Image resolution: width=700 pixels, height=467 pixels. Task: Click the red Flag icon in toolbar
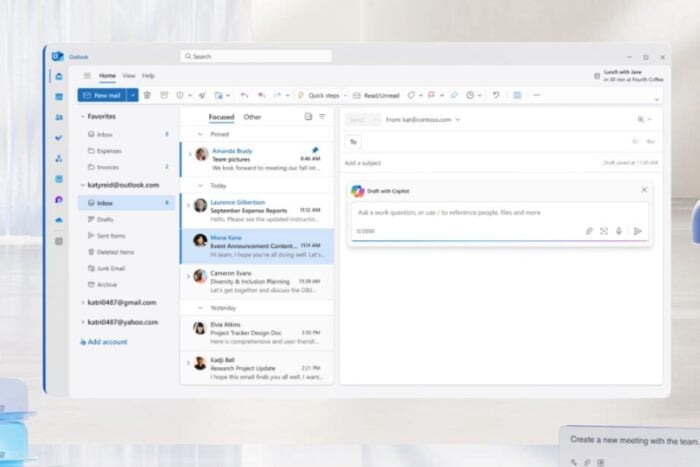tap(431, 95)
